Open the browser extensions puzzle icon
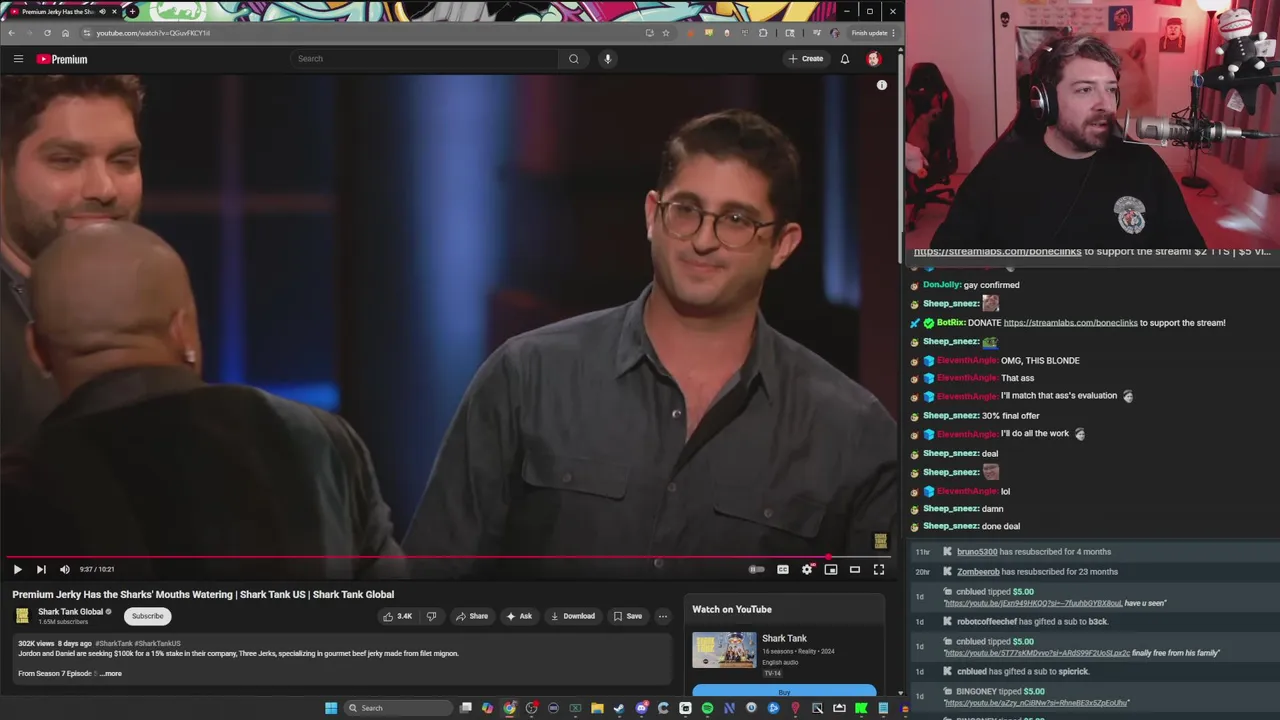Screen dimensions: 1280x720 (763, 33)
